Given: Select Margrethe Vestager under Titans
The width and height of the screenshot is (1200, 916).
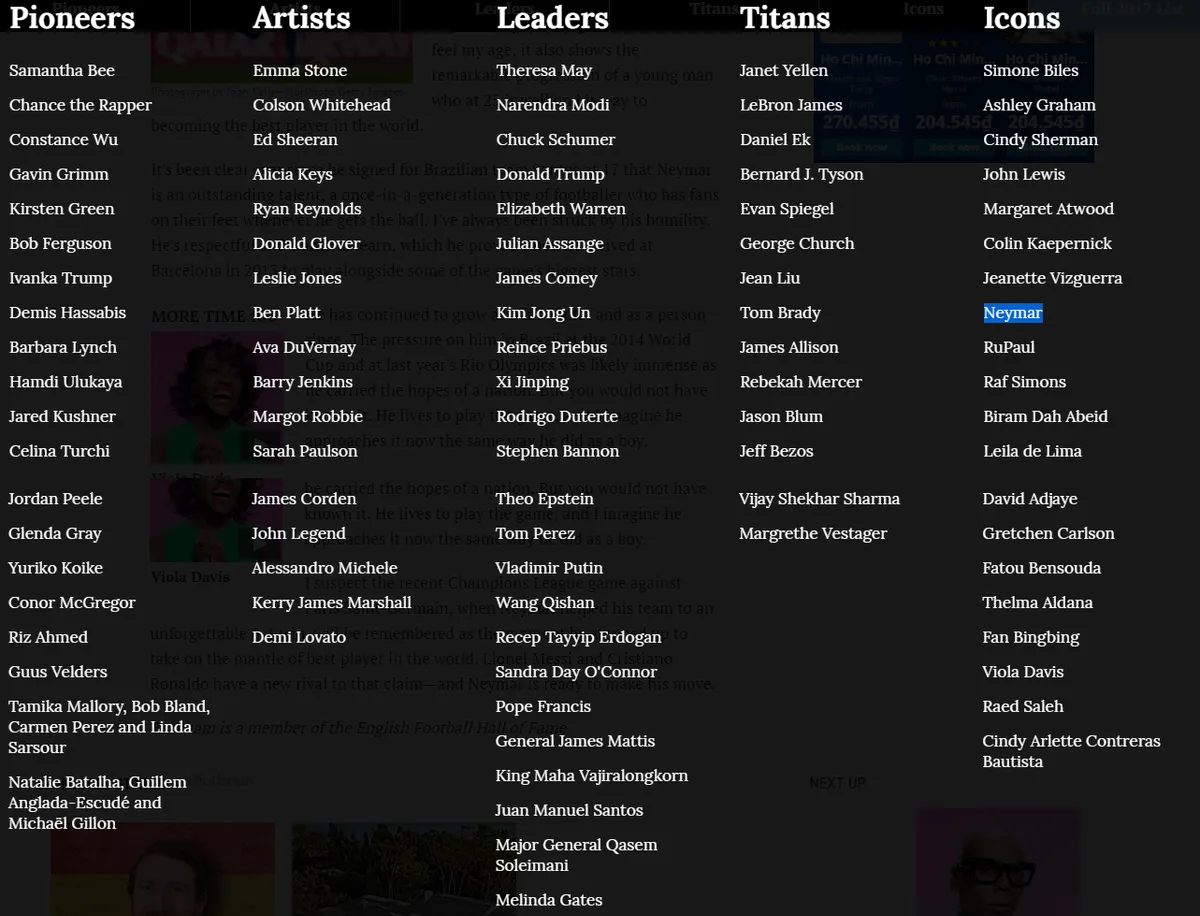Looking at the screenshot, I should 813,534.
